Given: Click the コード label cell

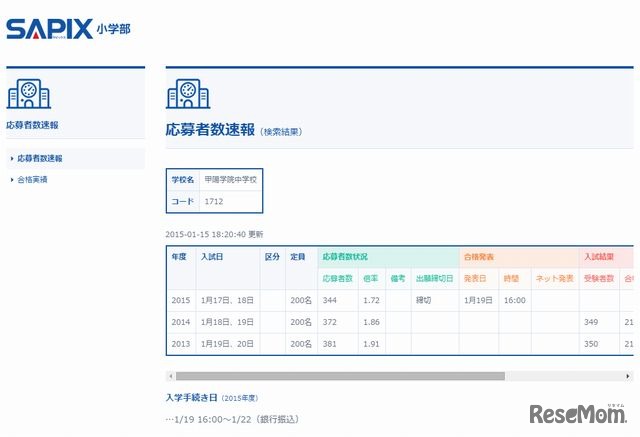Looking at the screenshot, I should 183,202.
